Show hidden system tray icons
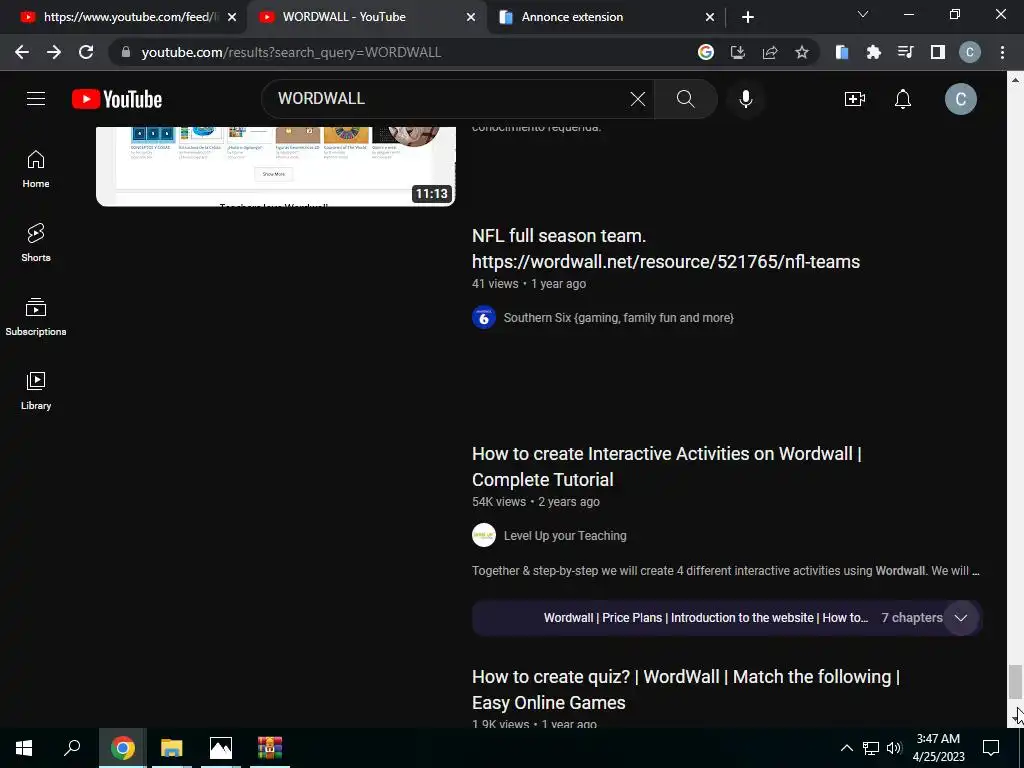This screenshot has width=1024, height=768. 846,748
